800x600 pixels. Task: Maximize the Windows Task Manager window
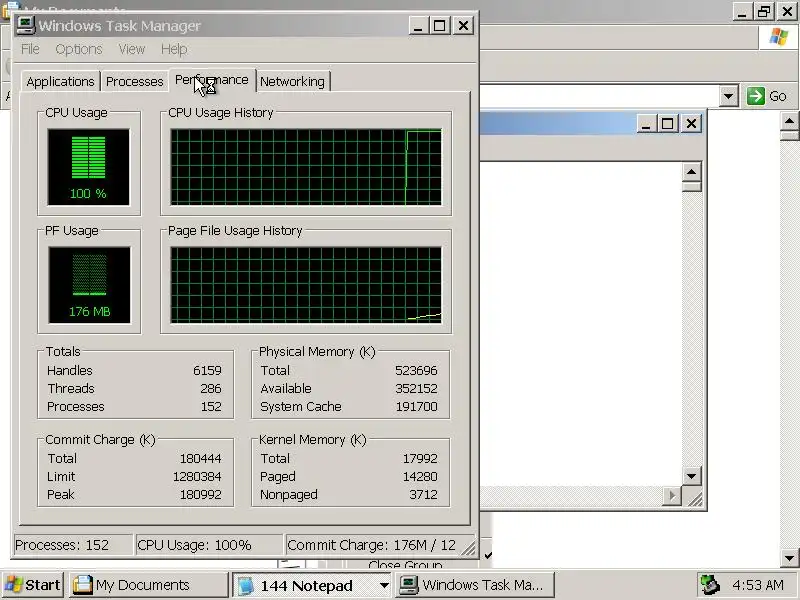pyautogui.click(x=440, y=26)
